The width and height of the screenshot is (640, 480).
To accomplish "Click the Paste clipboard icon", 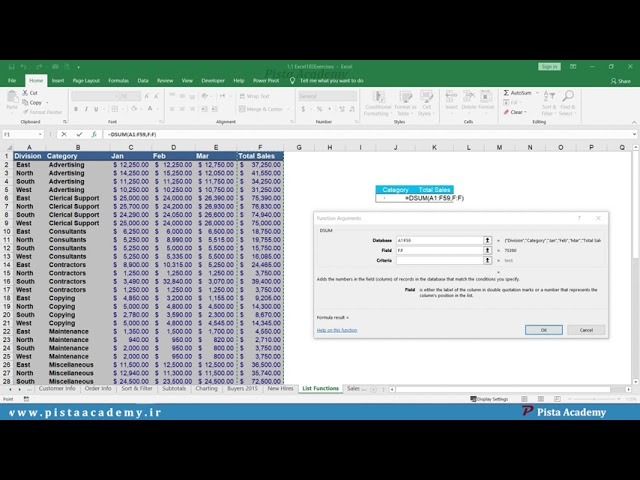I will click(x=12, y=97).
